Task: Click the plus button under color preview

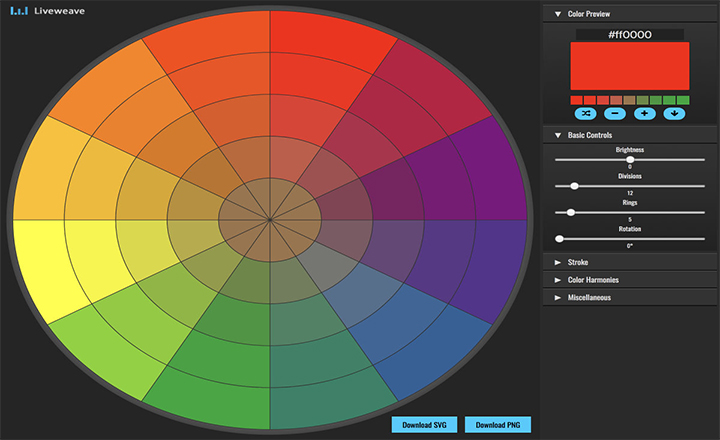Action: 645,113
